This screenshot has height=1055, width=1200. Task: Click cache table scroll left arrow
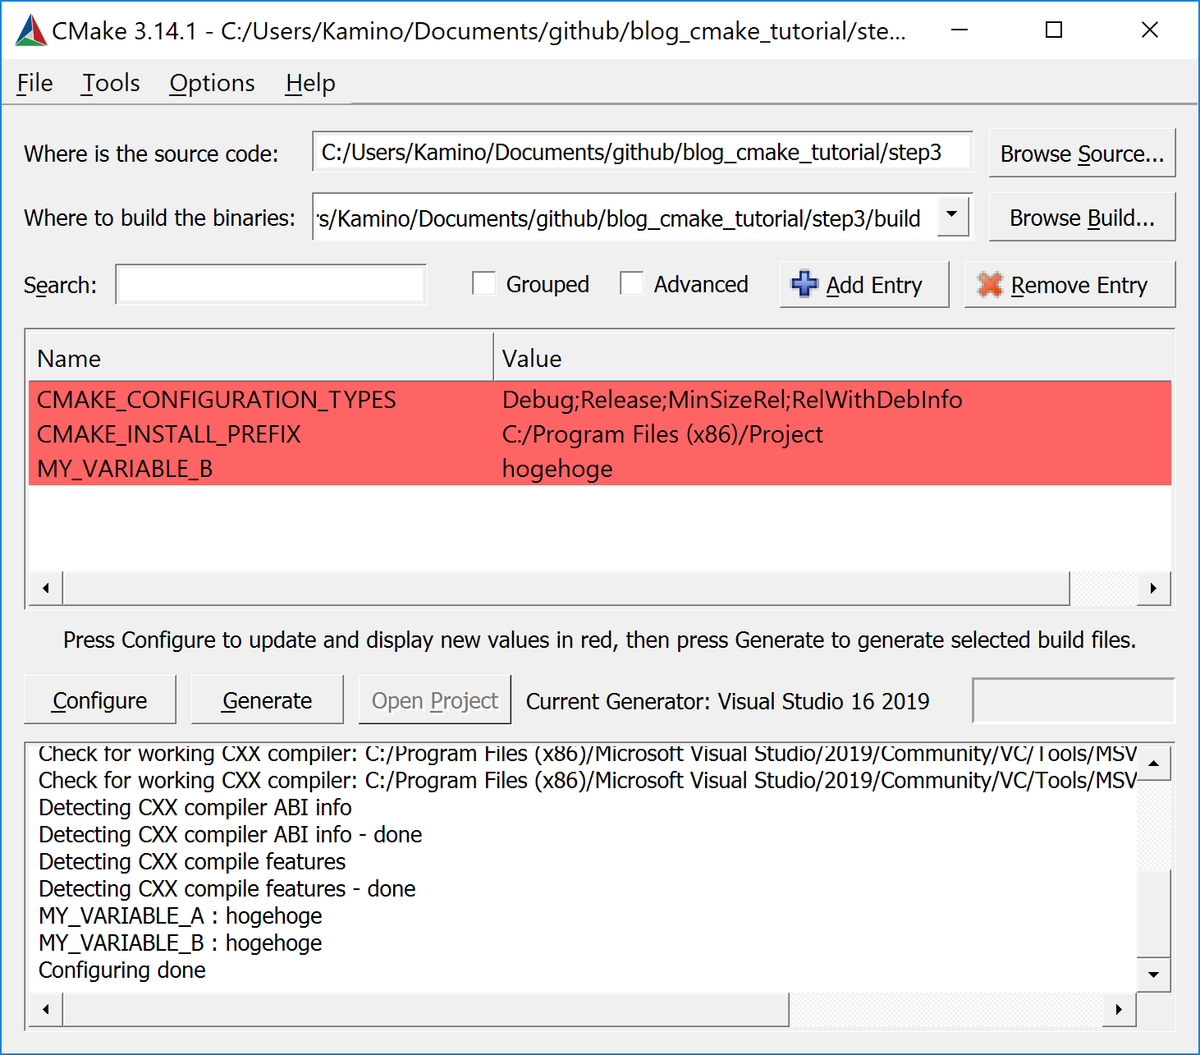45,588
